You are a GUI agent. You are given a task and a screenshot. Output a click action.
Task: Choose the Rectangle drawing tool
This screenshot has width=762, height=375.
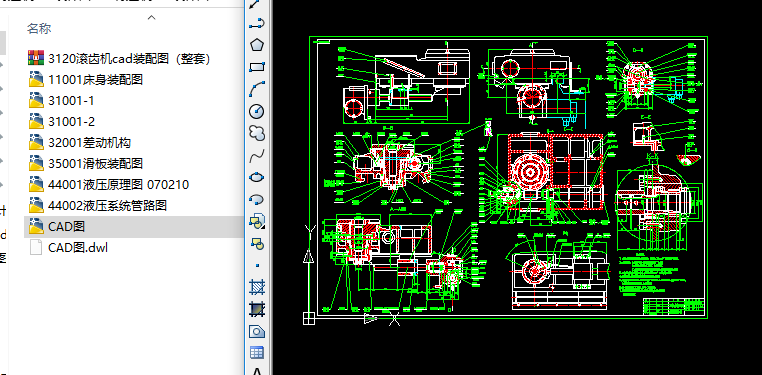257,67
